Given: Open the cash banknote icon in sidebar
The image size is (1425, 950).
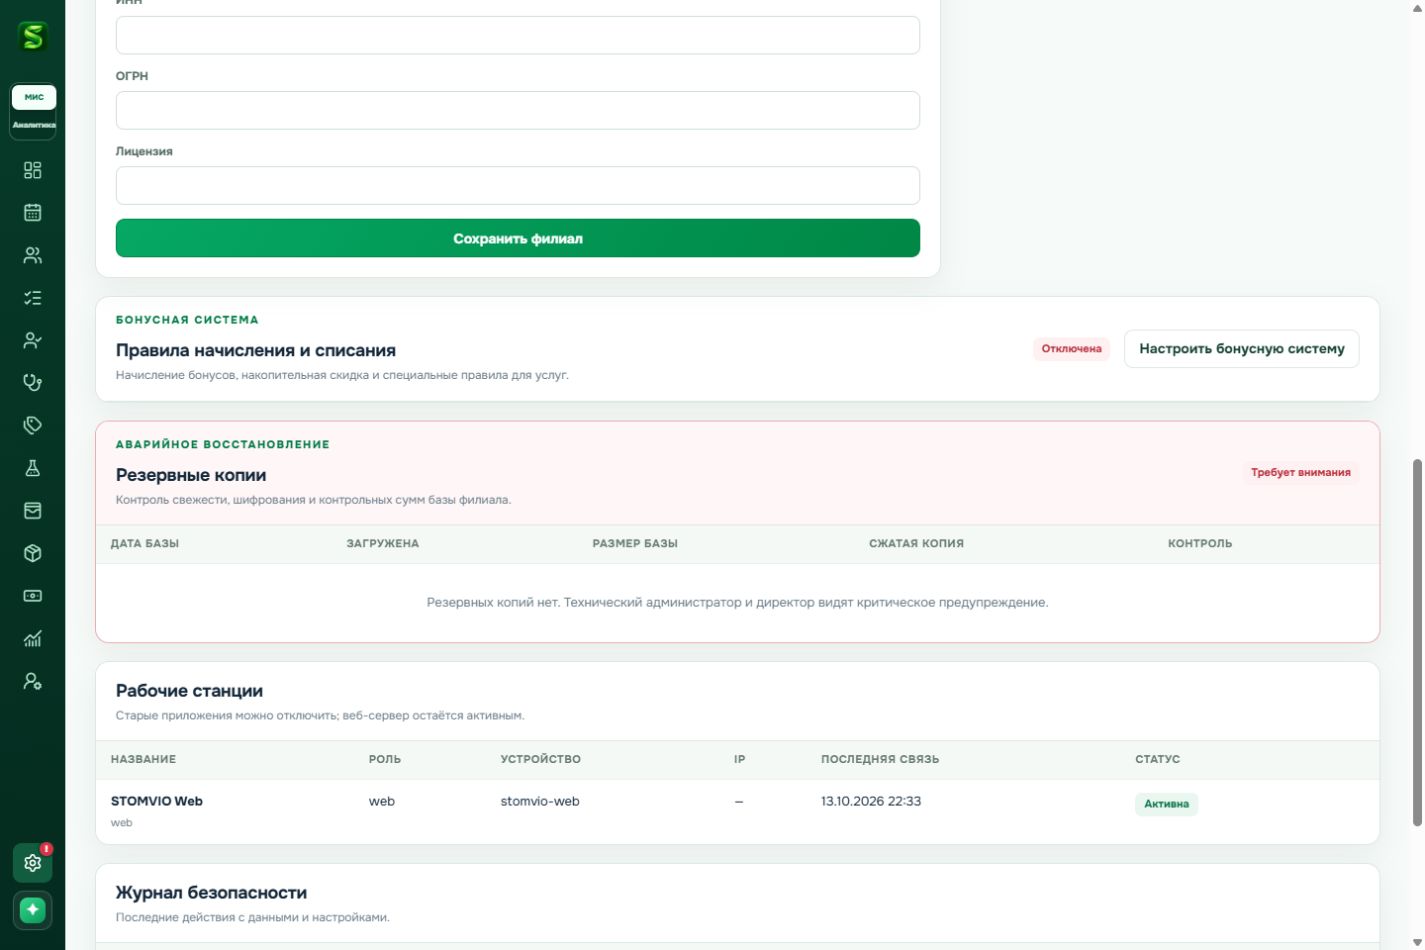Looking at the screenshot, I should coord(33,596).
